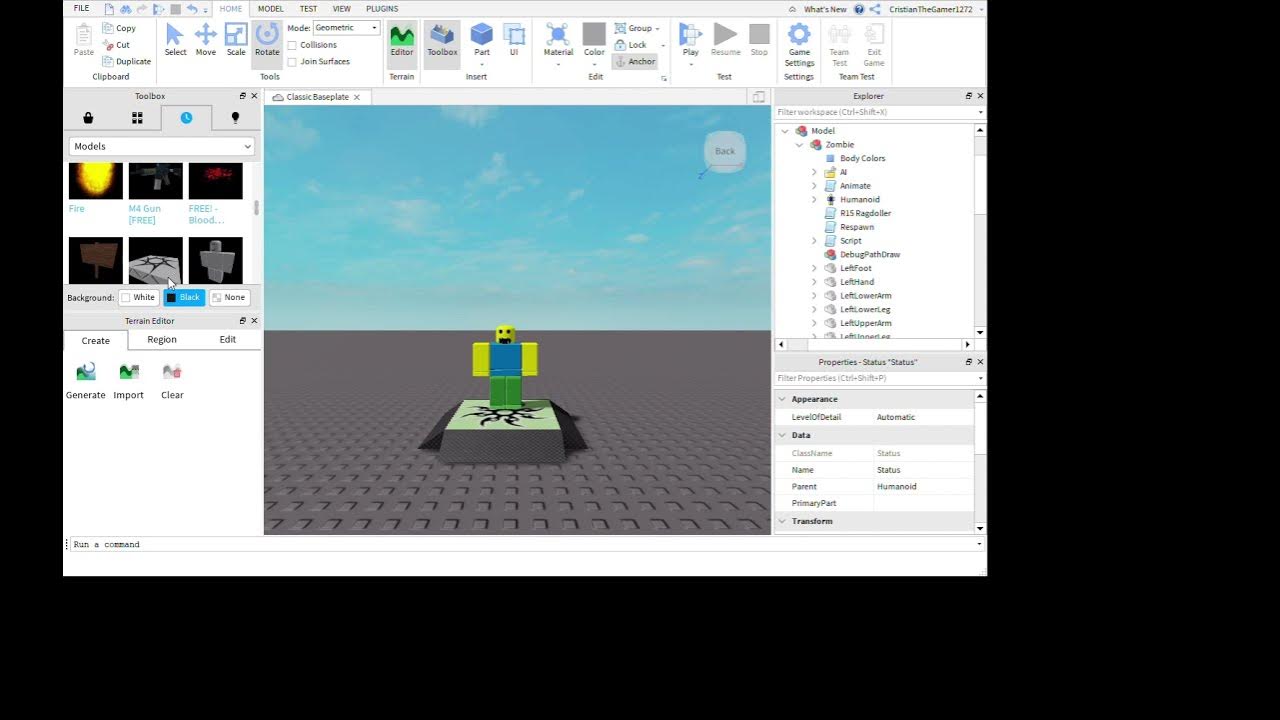Switch to the MODEL ribbon tab
The image size is (1280, 720).
pyautogui.click(x=270, y=9)
